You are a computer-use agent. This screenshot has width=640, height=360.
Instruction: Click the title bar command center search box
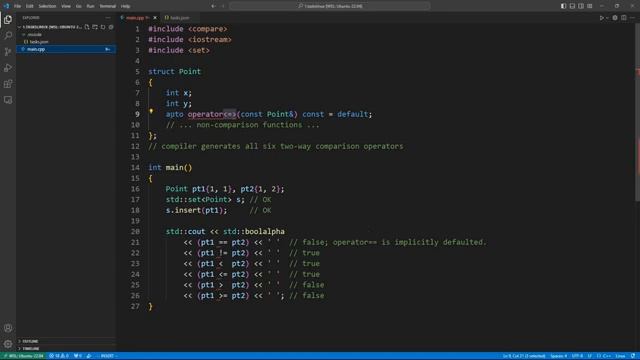click(330, 6)
